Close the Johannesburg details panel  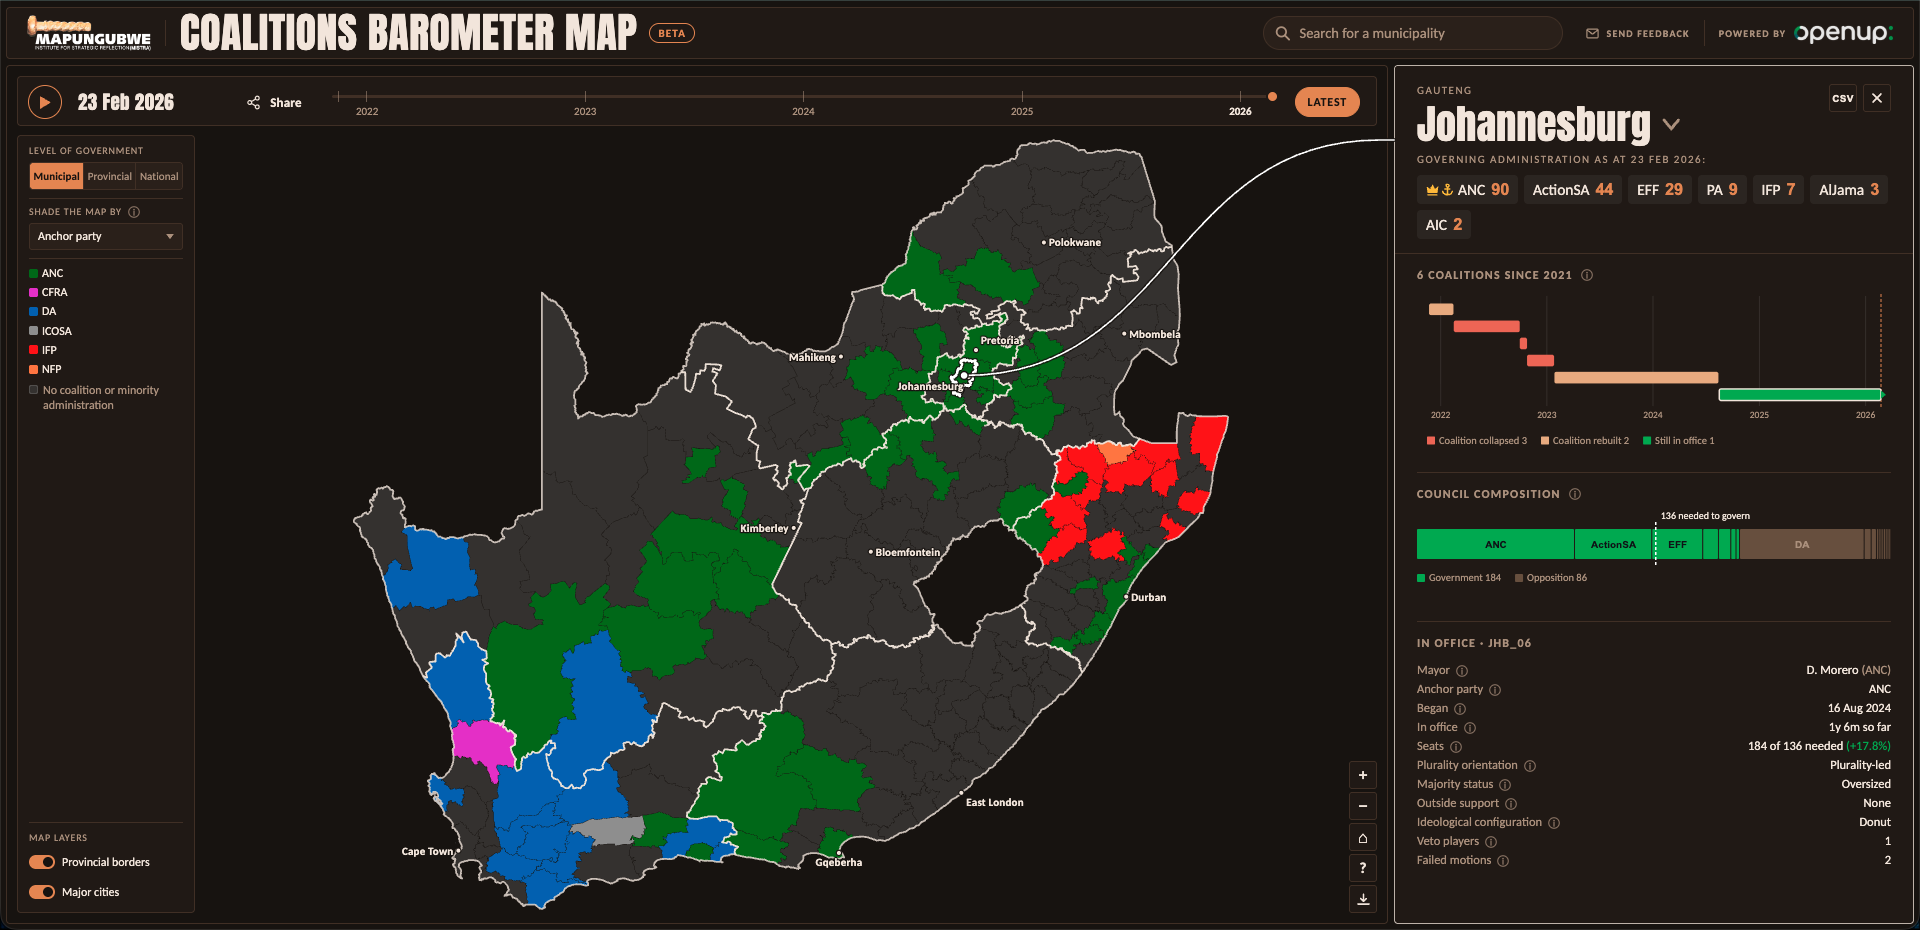click(1877, 98)
